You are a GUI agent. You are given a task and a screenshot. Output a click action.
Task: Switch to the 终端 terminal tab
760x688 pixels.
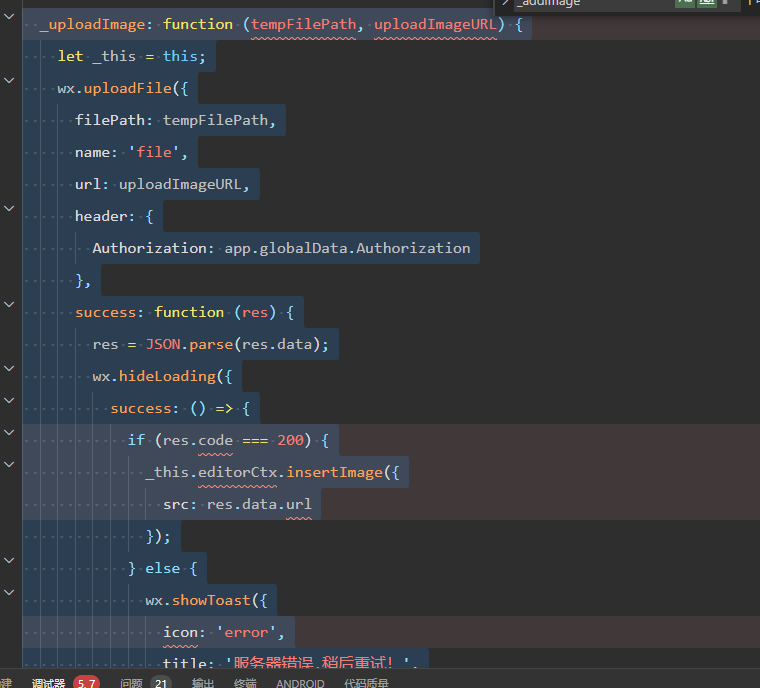(x=245, y=683)
